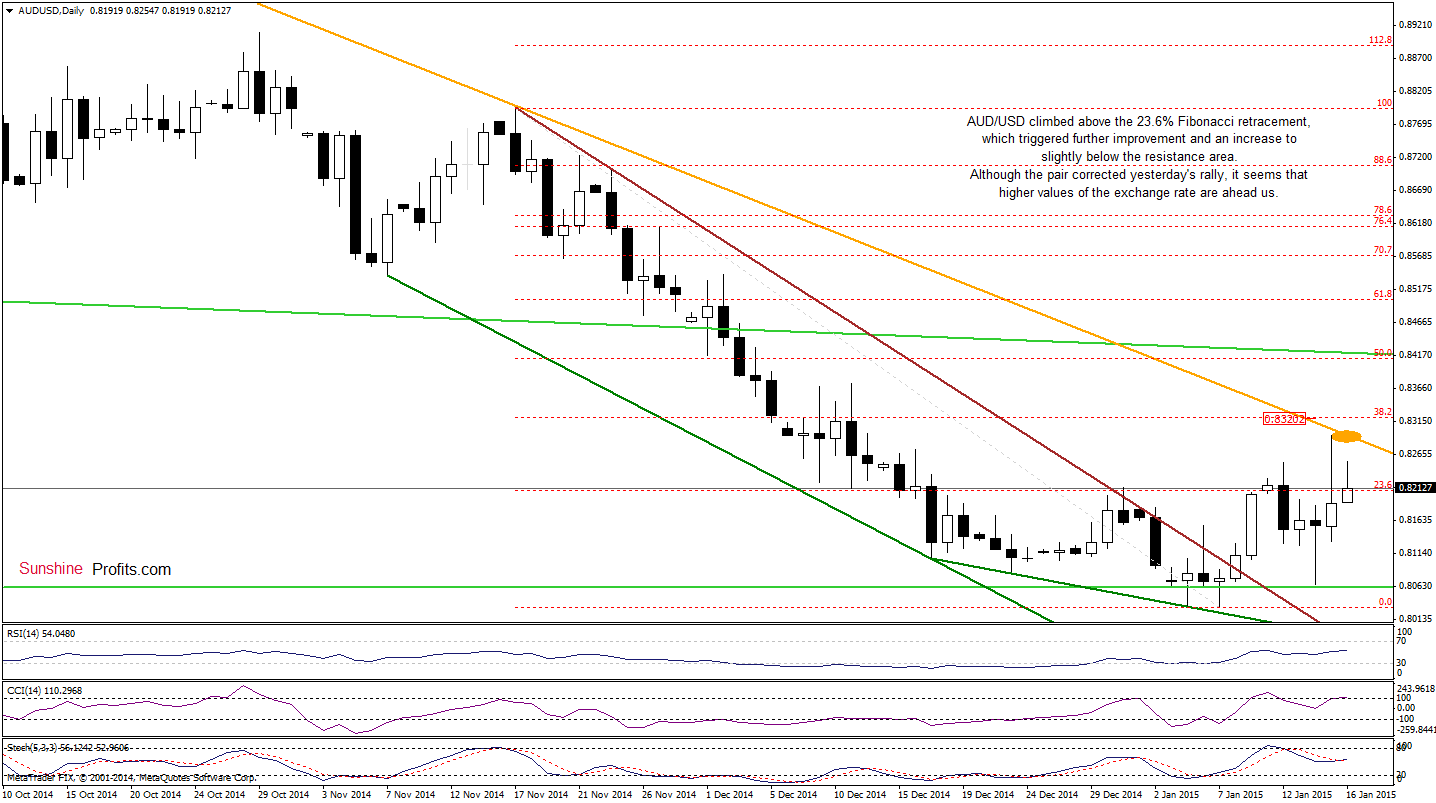The width and height of the screenshot is (1436, 803).
Task: Click the Sunshine Profits.com logo text
Action: [x=95, y=569]
